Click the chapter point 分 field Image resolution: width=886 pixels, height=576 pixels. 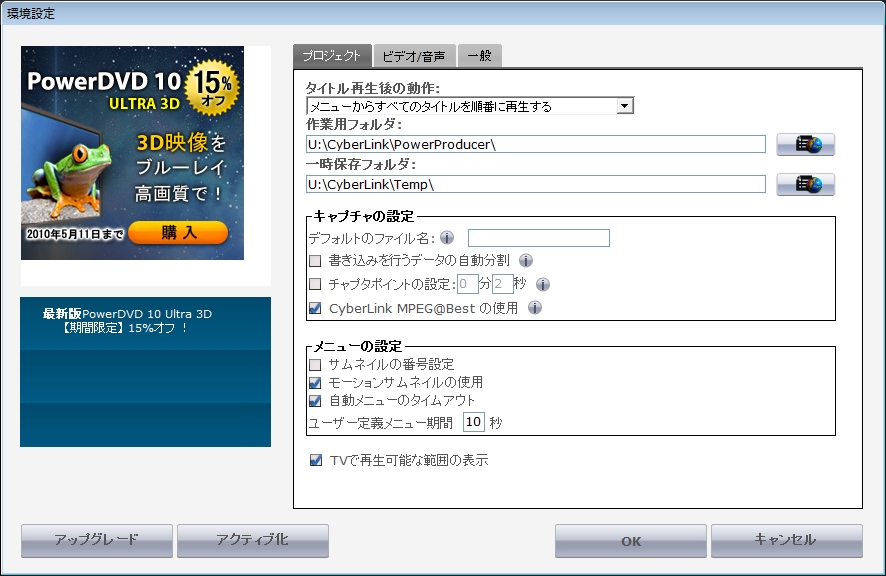point(467,284)
